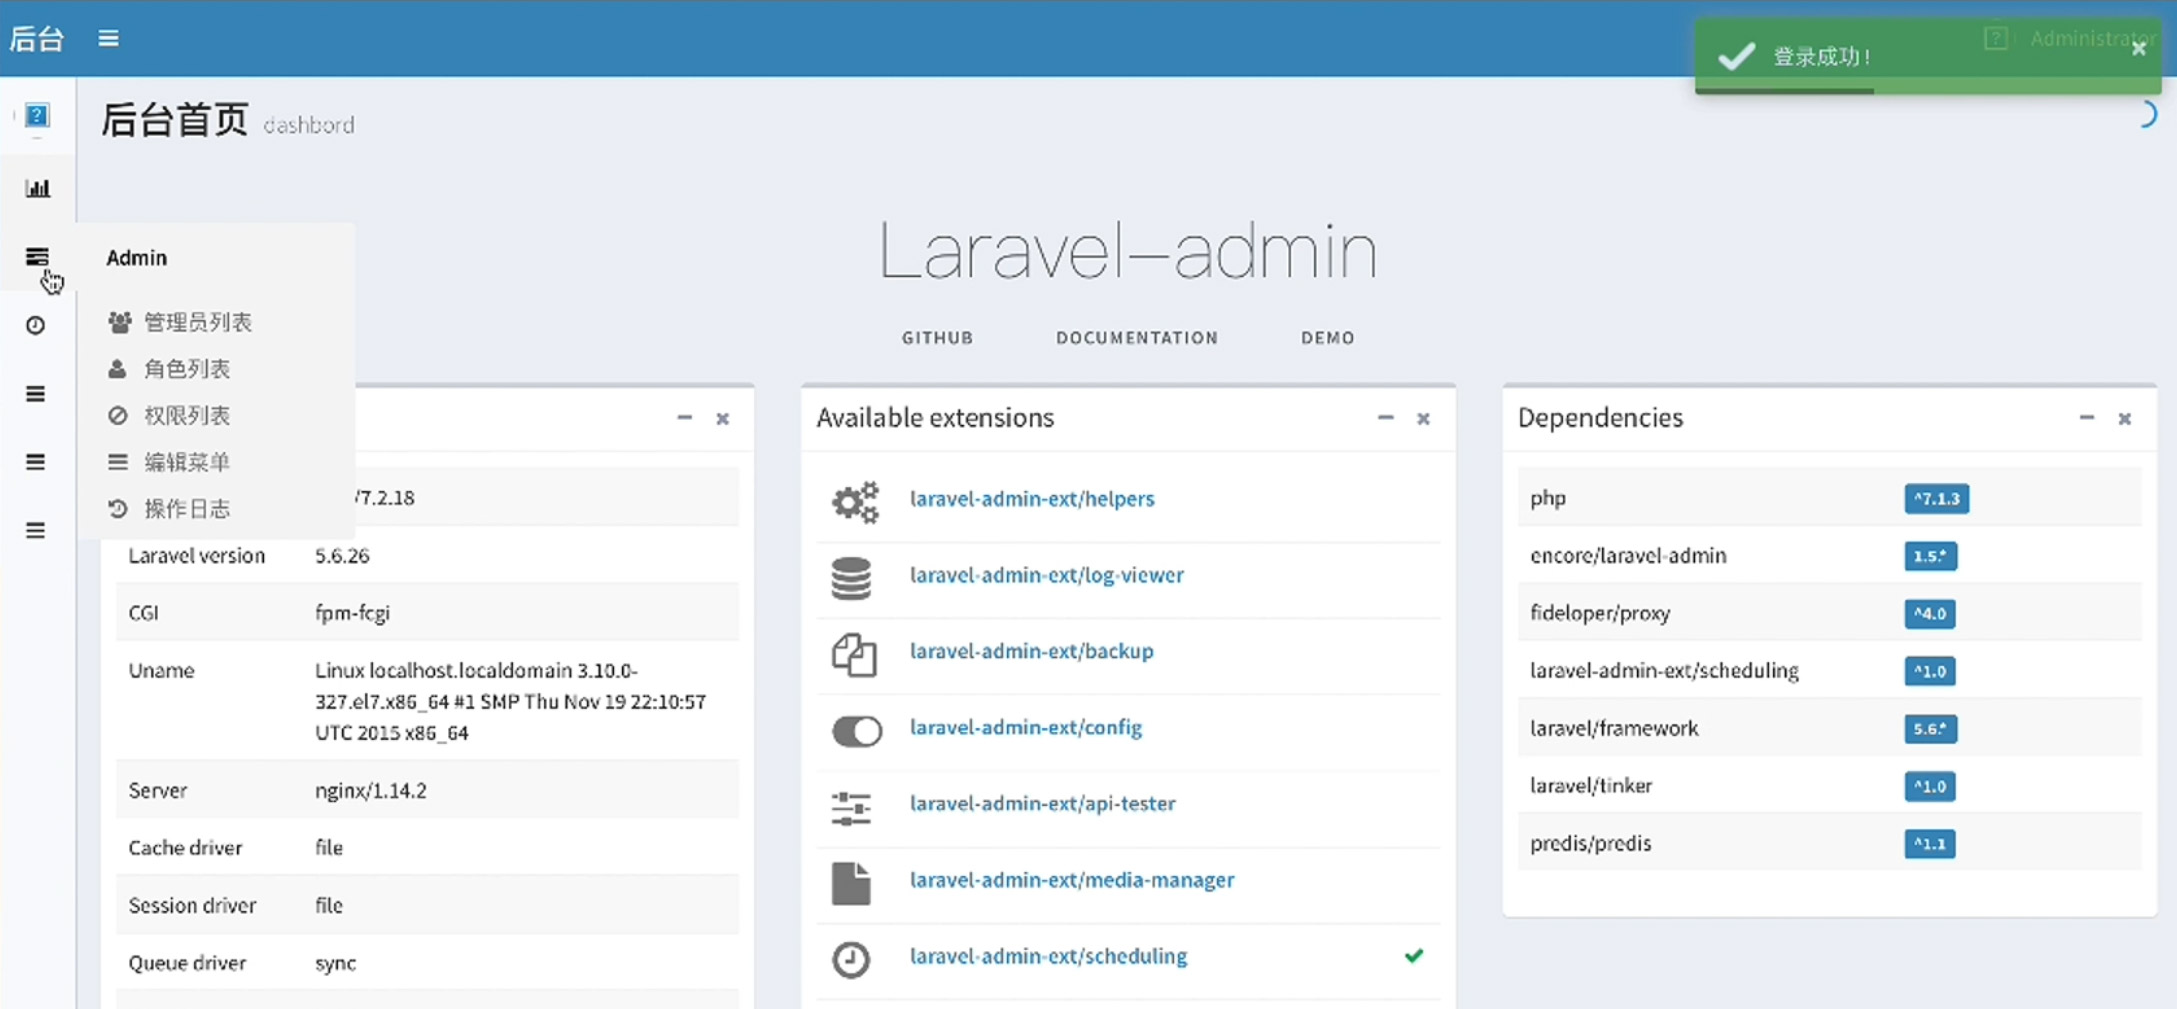Screen dimensions: 2177x1009
Task: Toggle the sidebar hamburger in the top bar
Action: [108, 38]
